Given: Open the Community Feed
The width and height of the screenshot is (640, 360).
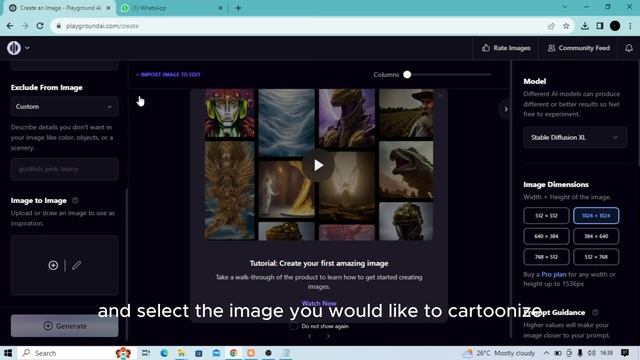Looking at the screenshot, I should [578, 48].
